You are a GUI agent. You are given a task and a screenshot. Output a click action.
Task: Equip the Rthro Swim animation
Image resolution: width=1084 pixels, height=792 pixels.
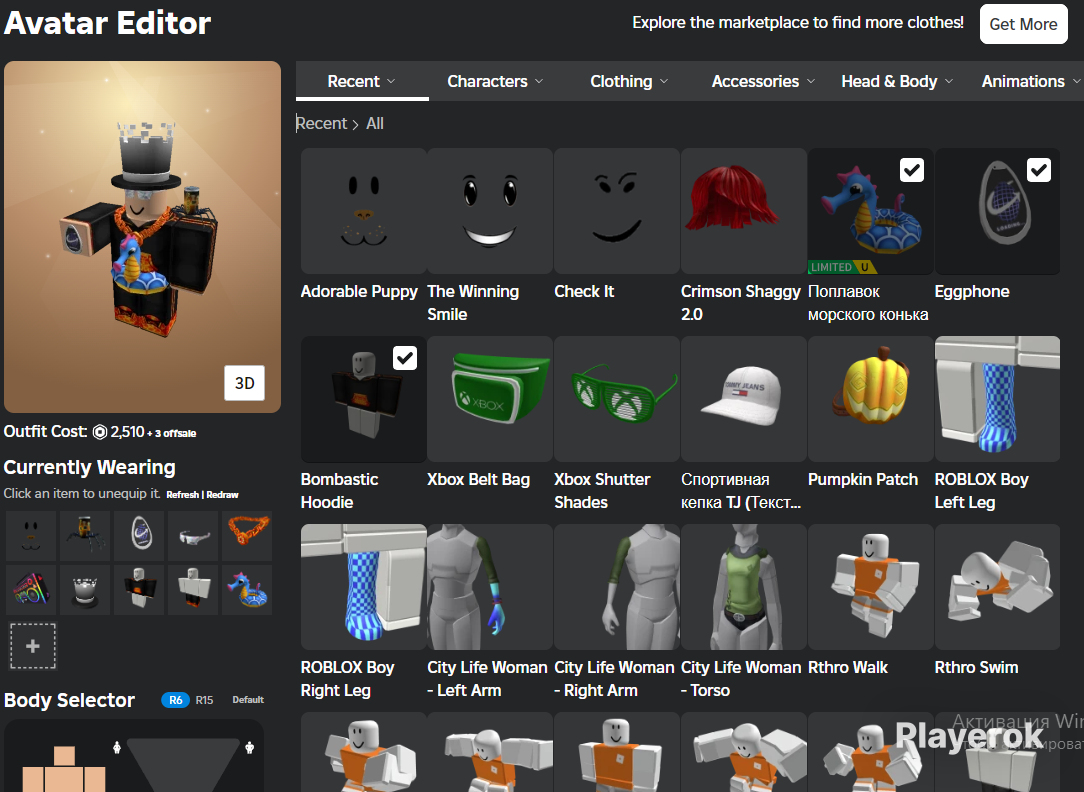point(998,587)
